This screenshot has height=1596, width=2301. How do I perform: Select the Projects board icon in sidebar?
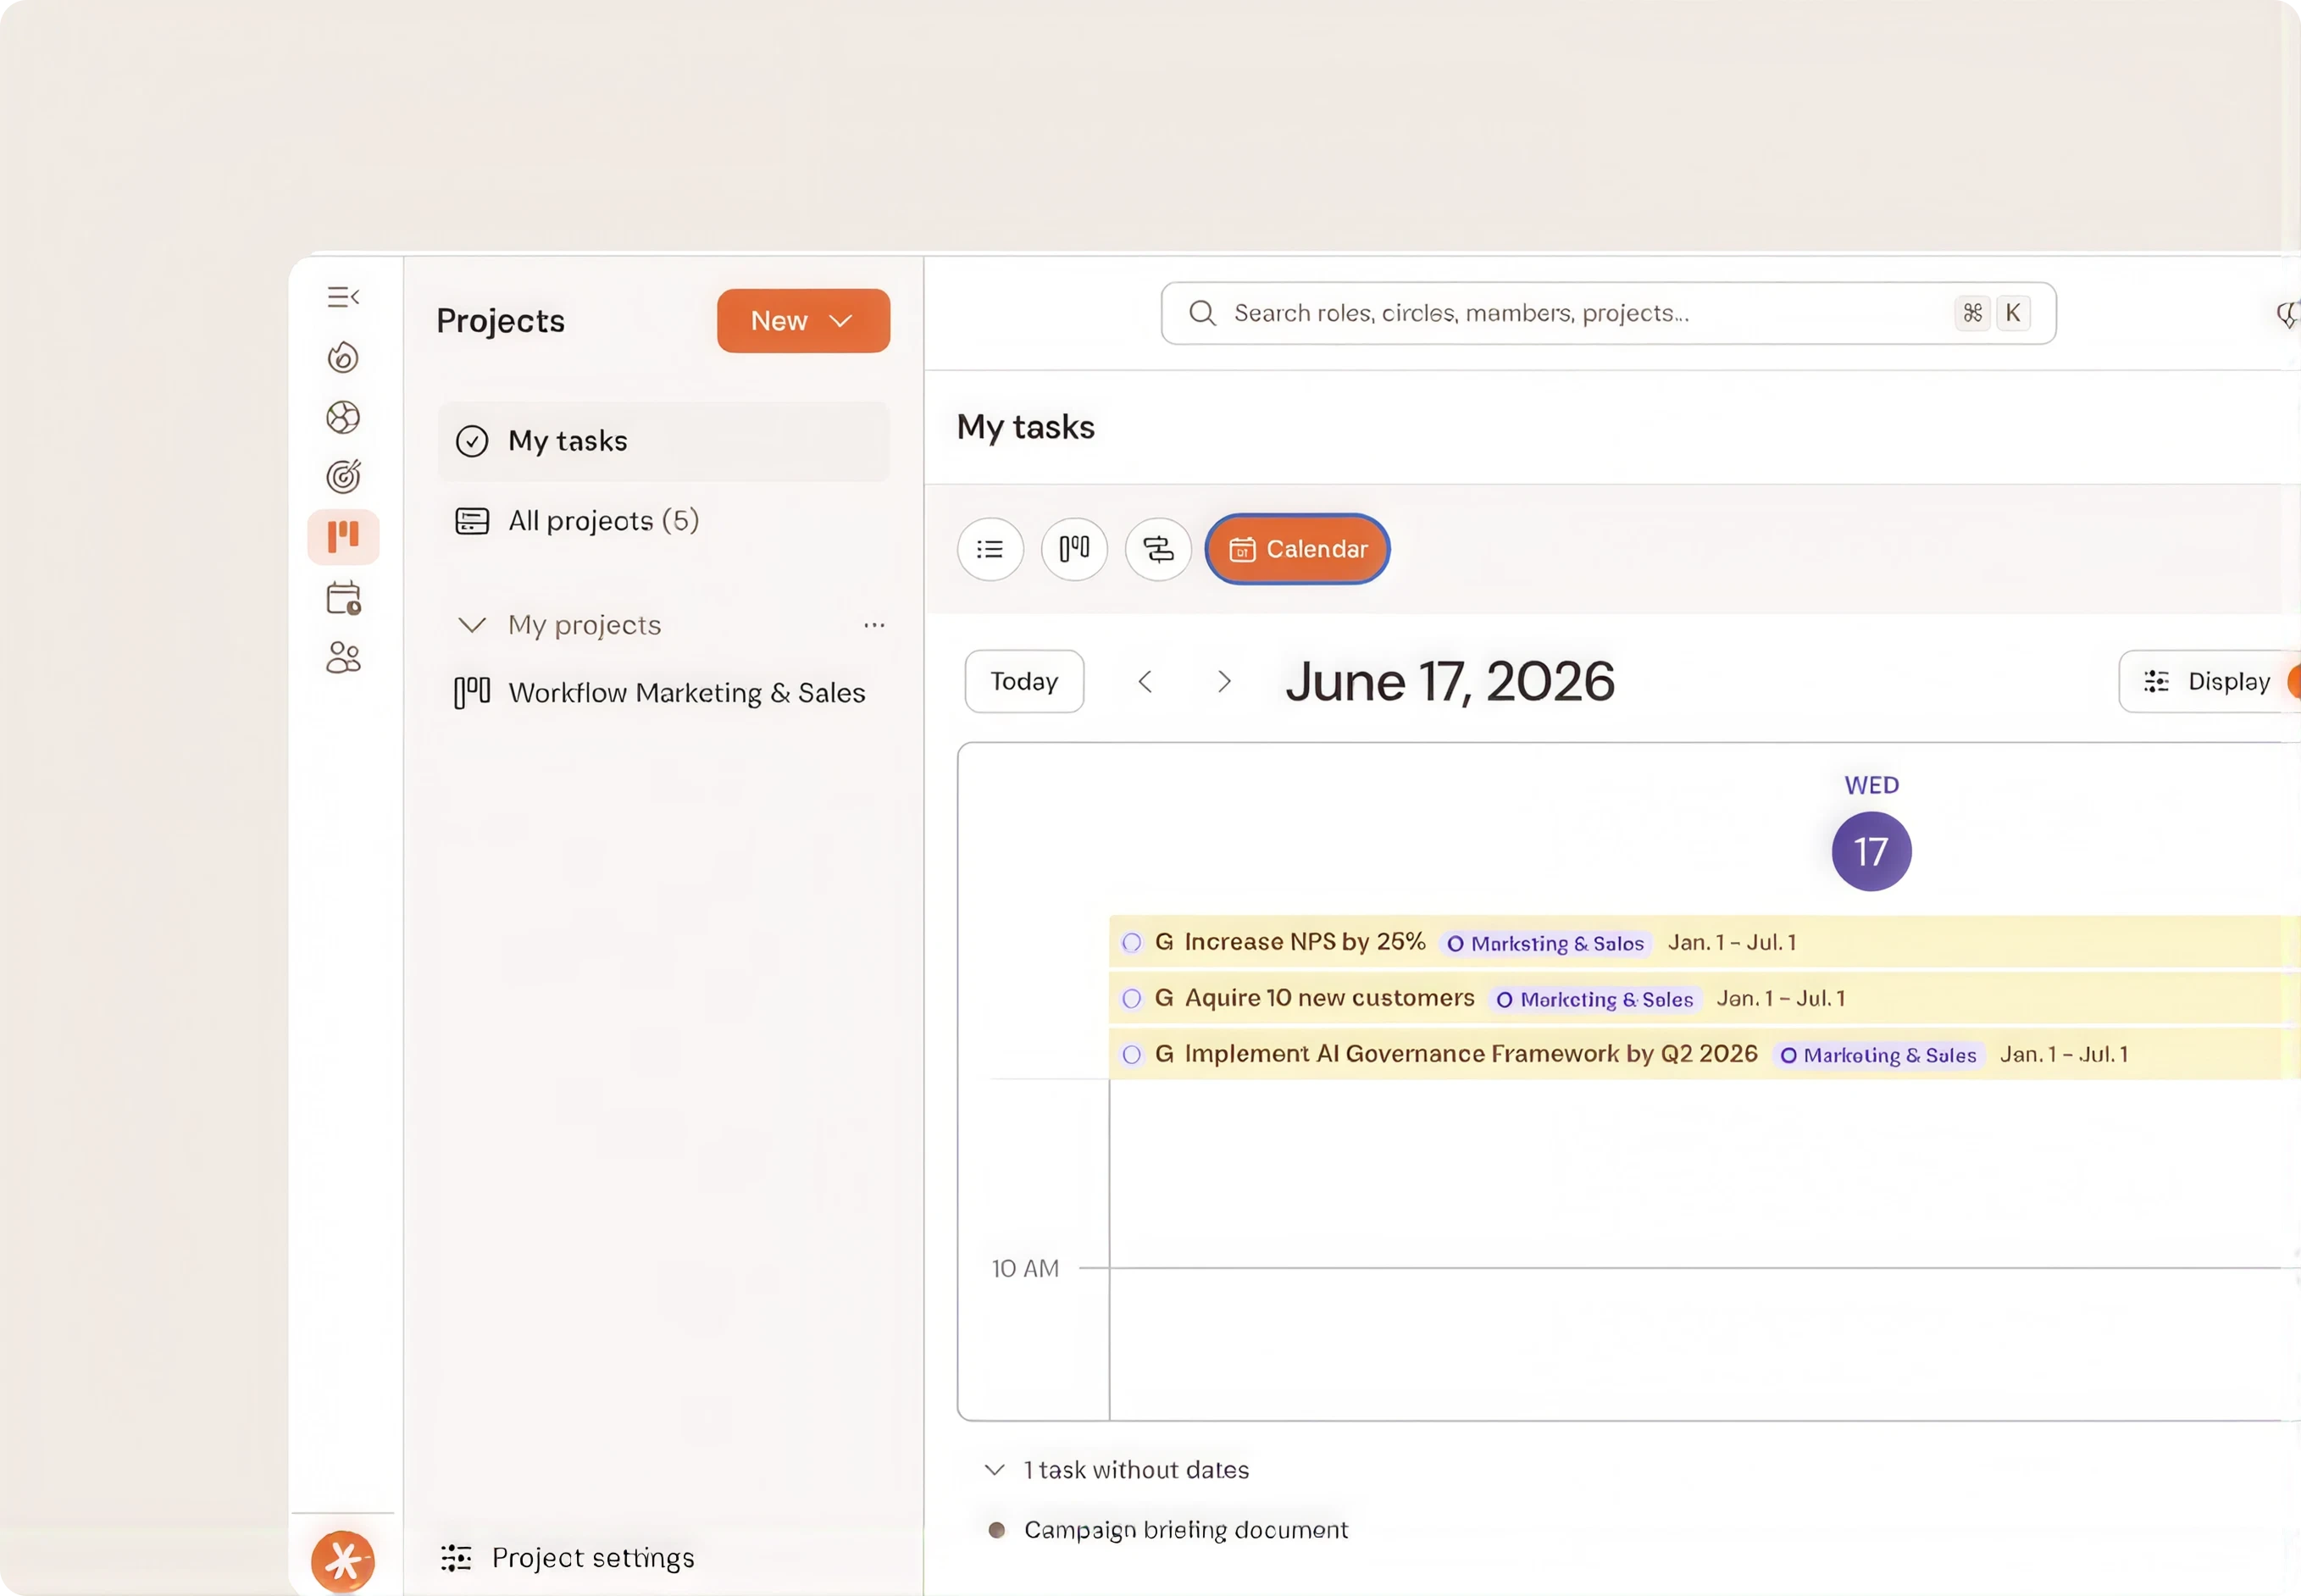tap(343, 537)
